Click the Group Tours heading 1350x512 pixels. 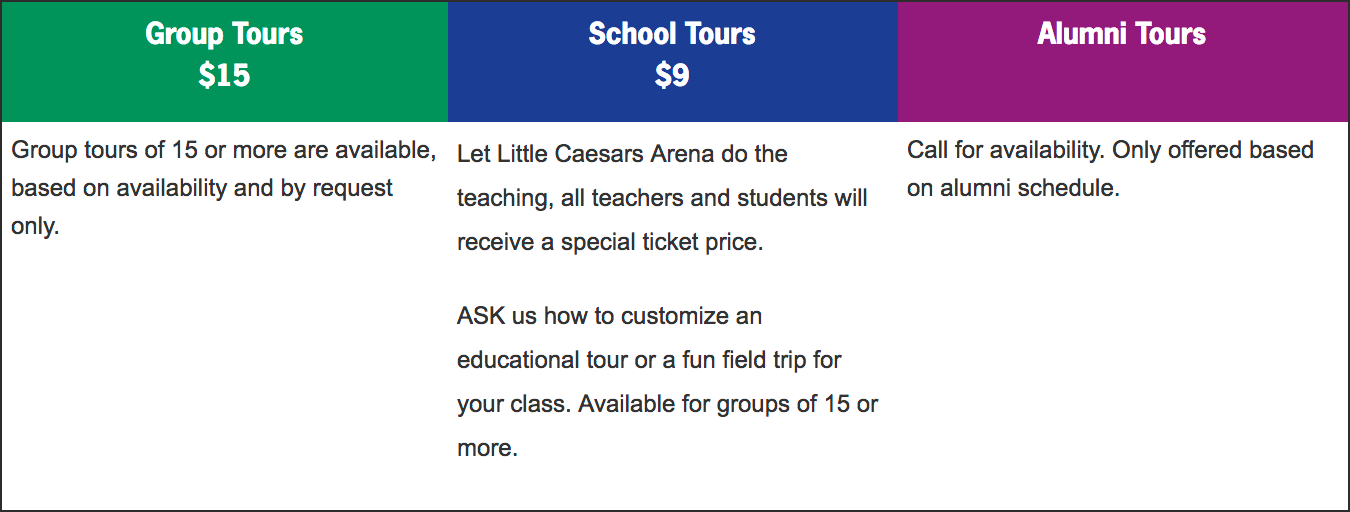tap(224, 34)
